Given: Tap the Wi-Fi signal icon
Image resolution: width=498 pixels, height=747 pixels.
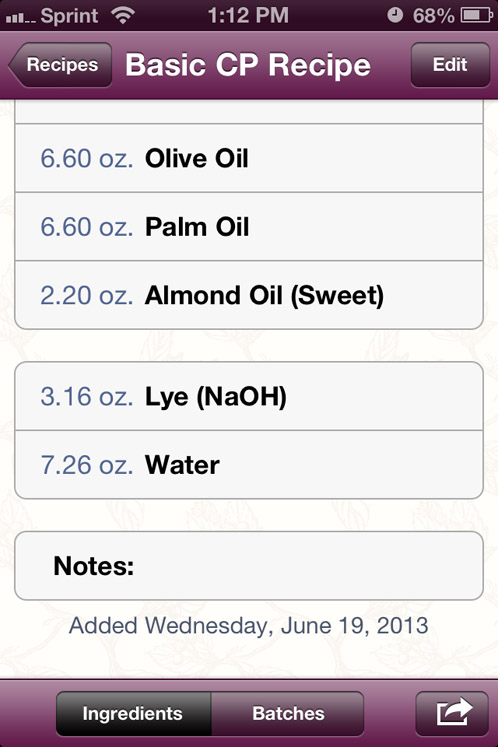Looking at the screenshot, I should tap(123, 15).
